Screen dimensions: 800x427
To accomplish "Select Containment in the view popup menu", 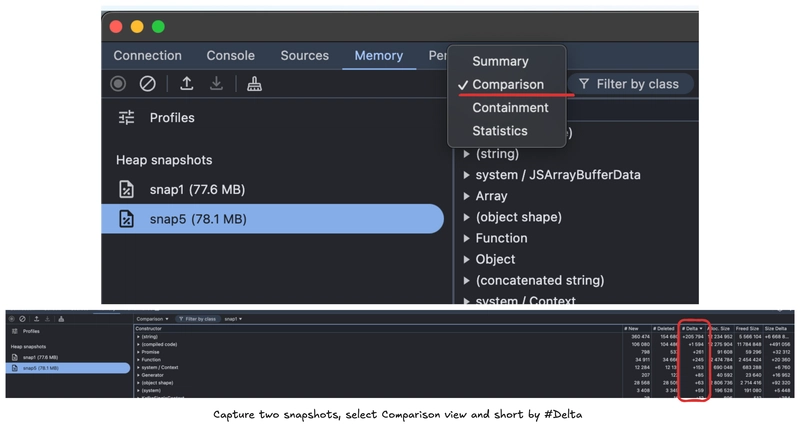I will [510, 108].
